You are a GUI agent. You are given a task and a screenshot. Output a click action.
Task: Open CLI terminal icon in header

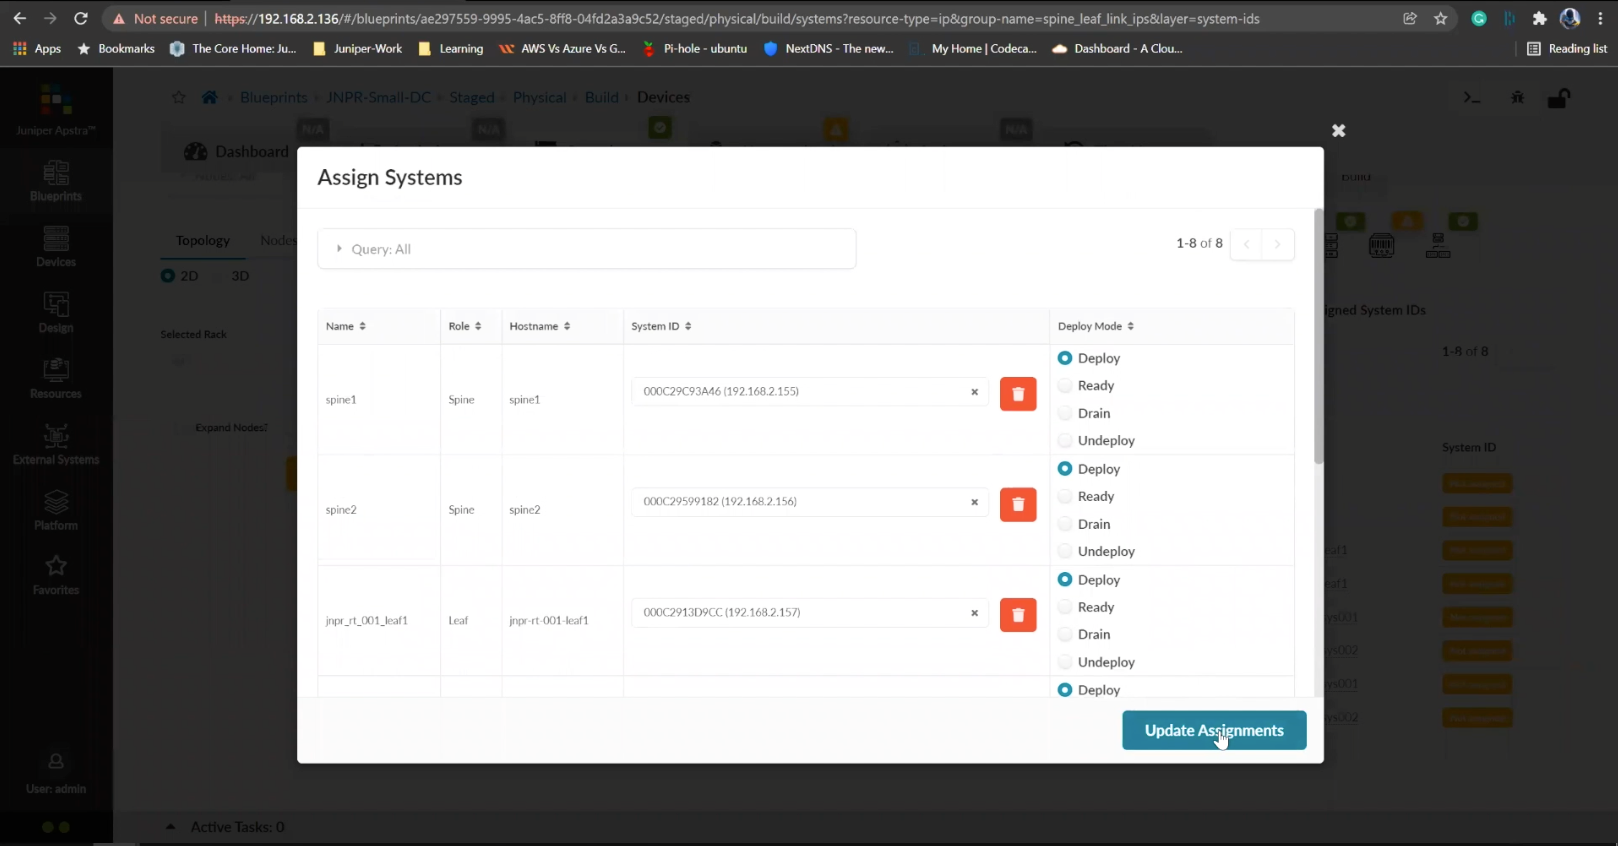[x=1471, y=98]
